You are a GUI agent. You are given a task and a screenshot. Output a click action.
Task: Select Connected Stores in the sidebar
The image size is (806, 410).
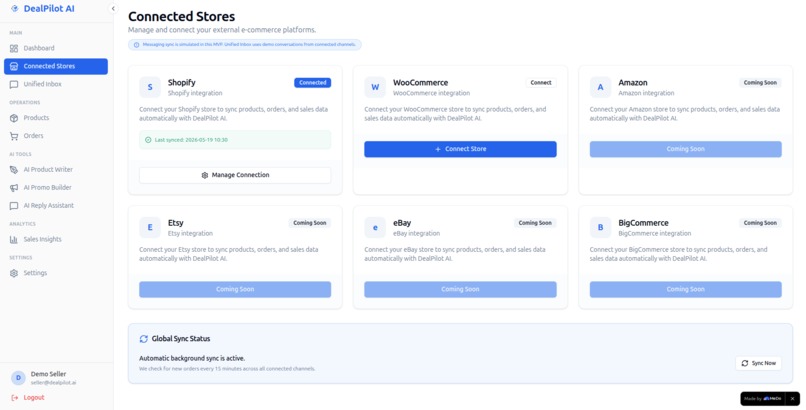(x=56, y=66)
